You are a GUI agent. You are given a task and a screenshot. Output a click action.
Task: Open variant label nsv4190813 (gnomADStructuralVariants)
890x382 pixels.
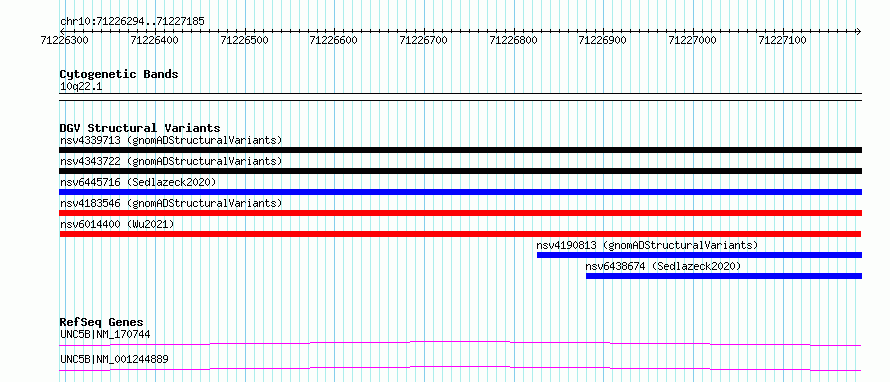pyautogui.click(x=647, y=245)
